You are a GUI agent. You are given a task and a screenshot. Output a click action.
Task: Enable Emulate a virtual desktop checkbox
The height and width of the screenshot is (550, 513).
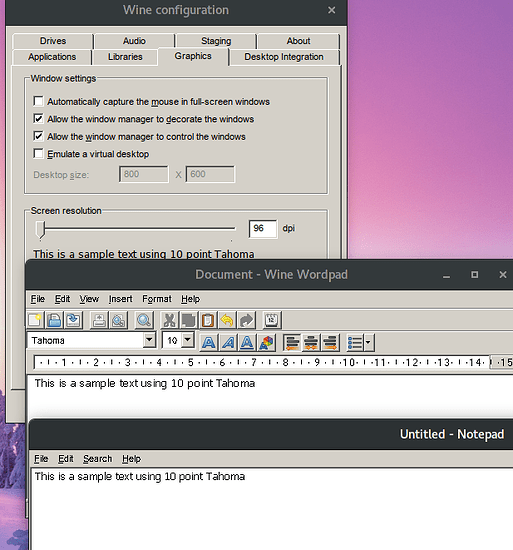38,154
